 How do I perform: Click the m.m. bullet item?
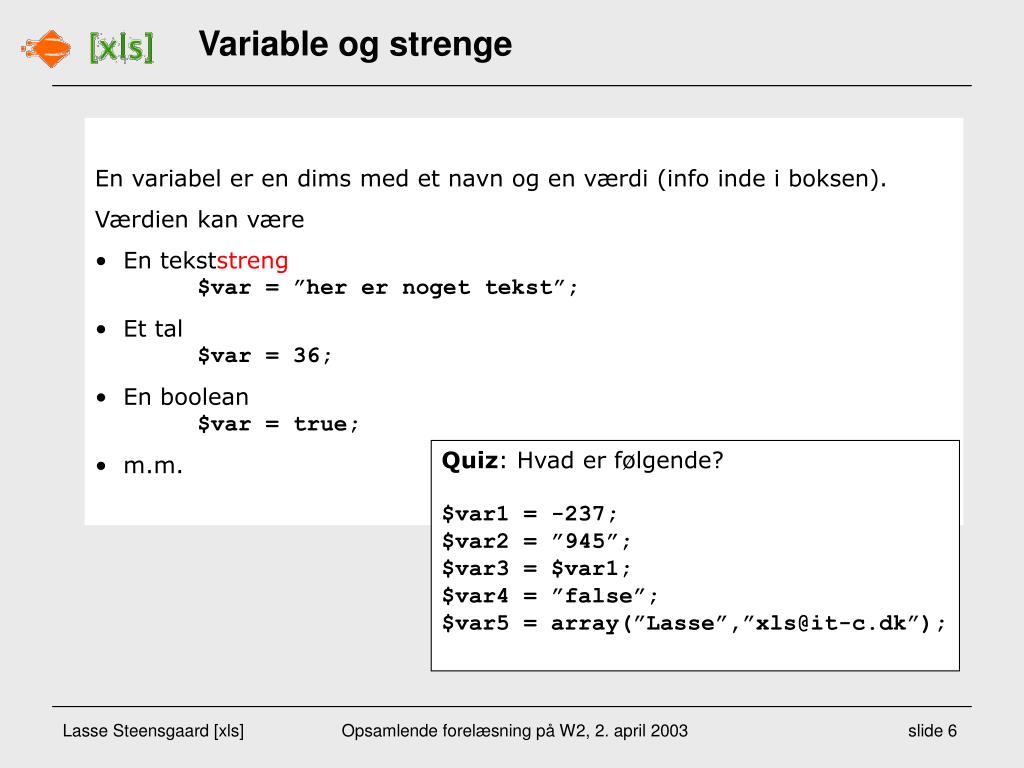(153, 465)
